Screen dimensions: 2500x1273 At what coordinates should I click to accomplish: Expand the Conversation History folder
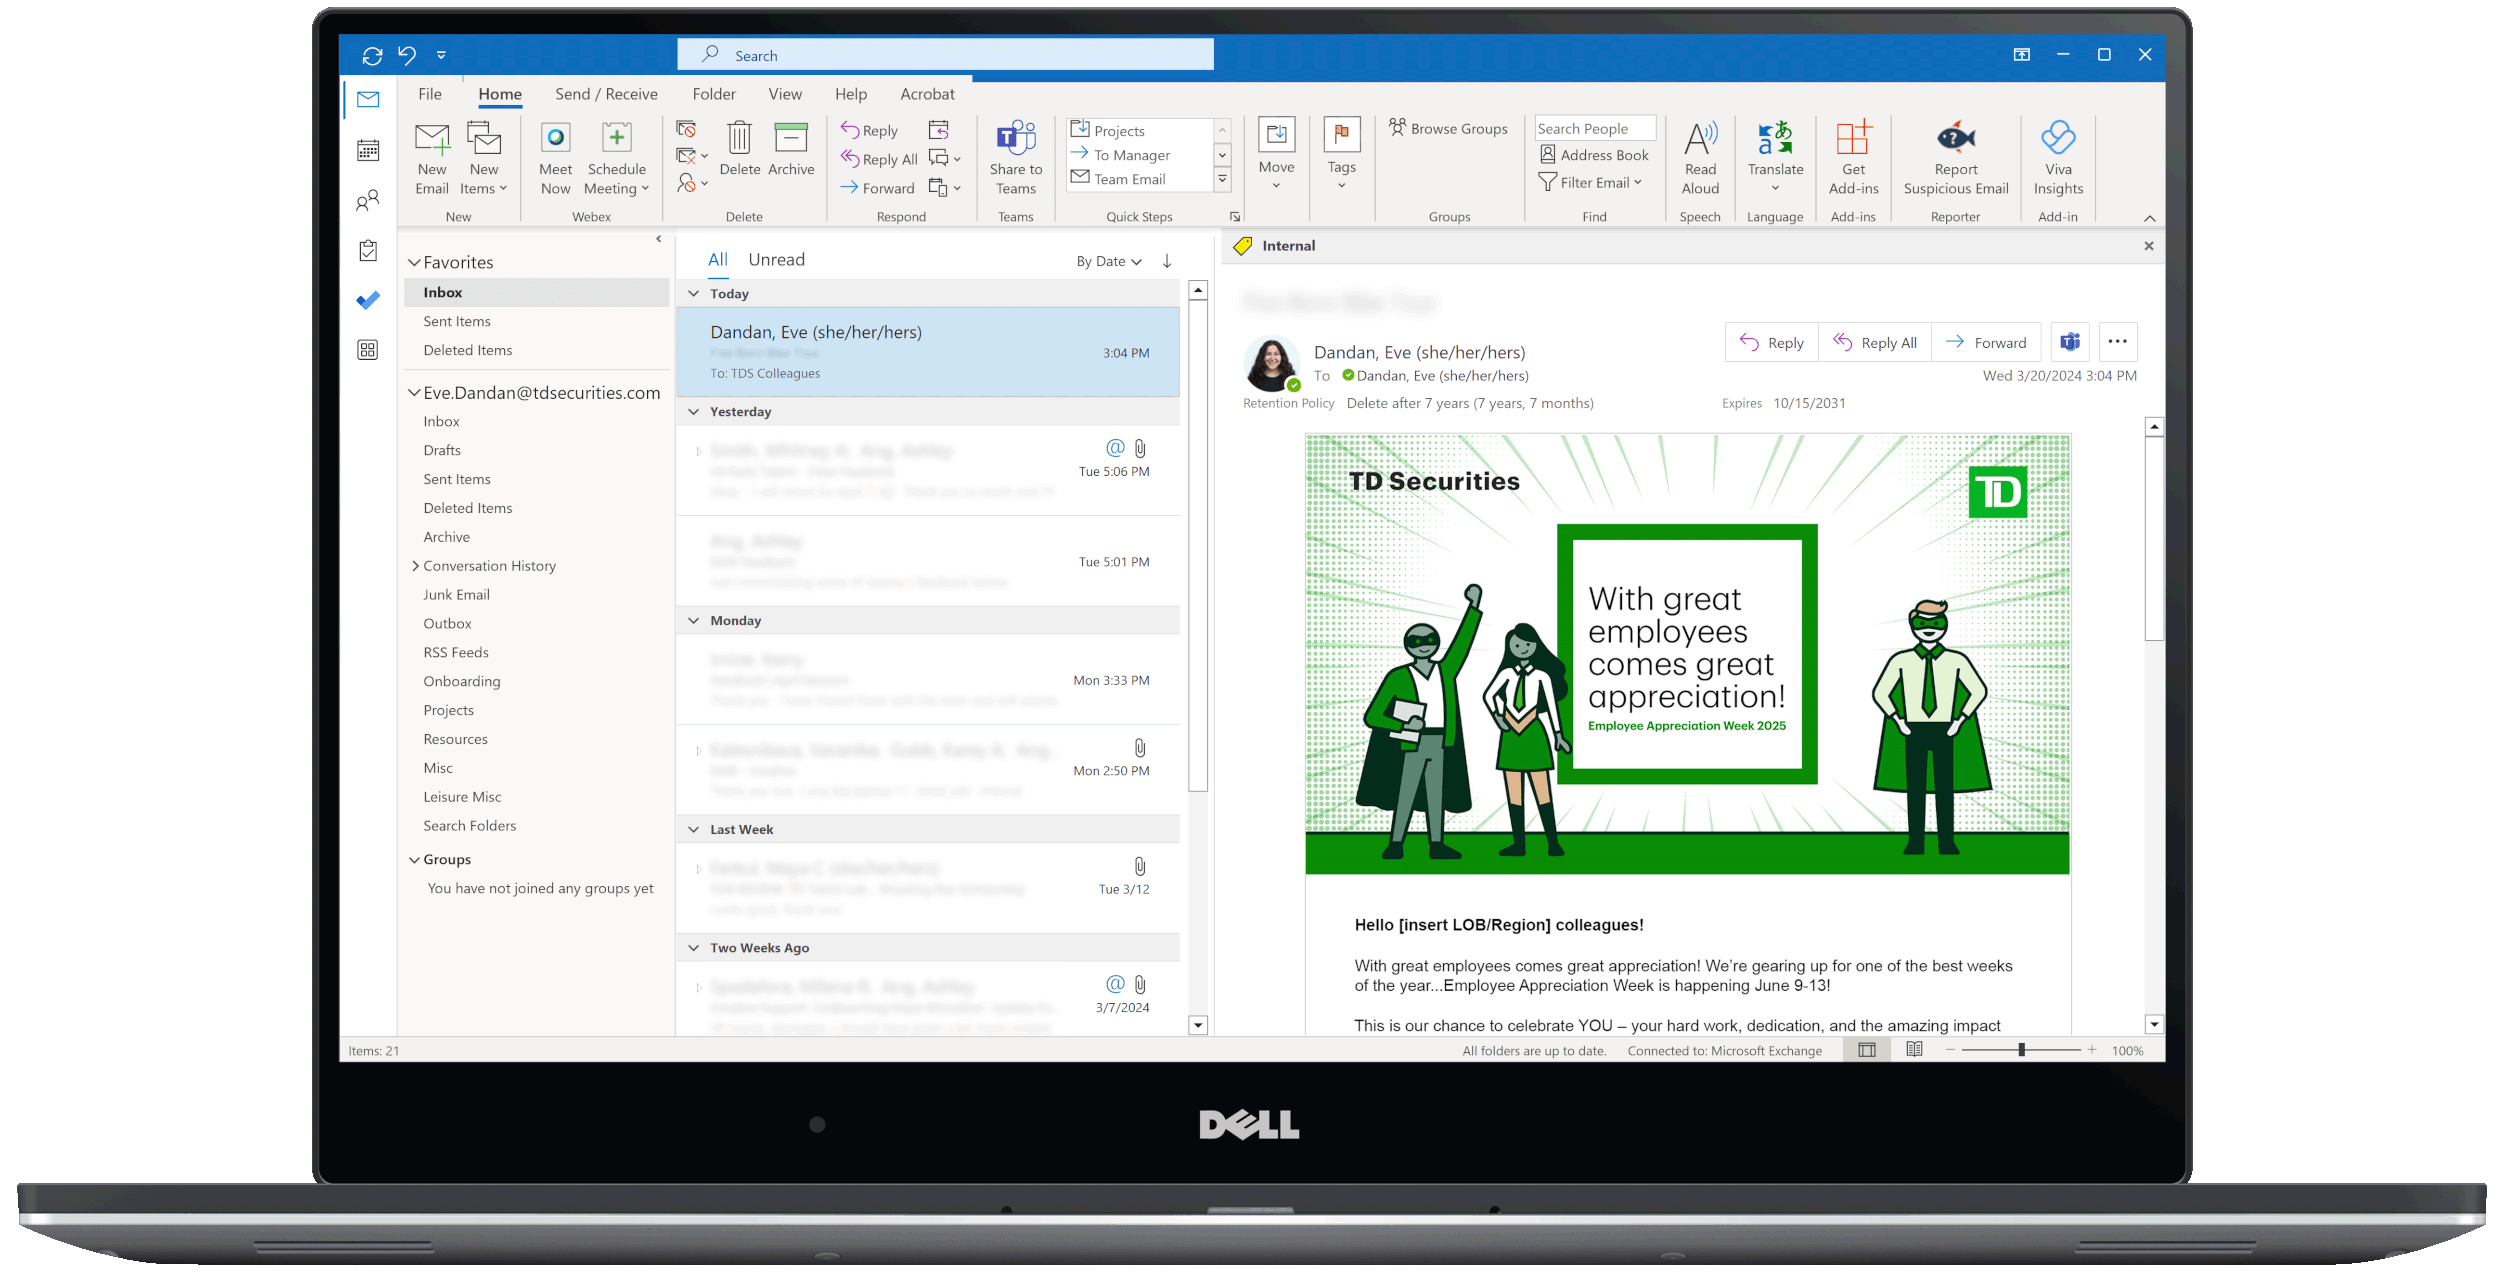(x=415, y=566)
